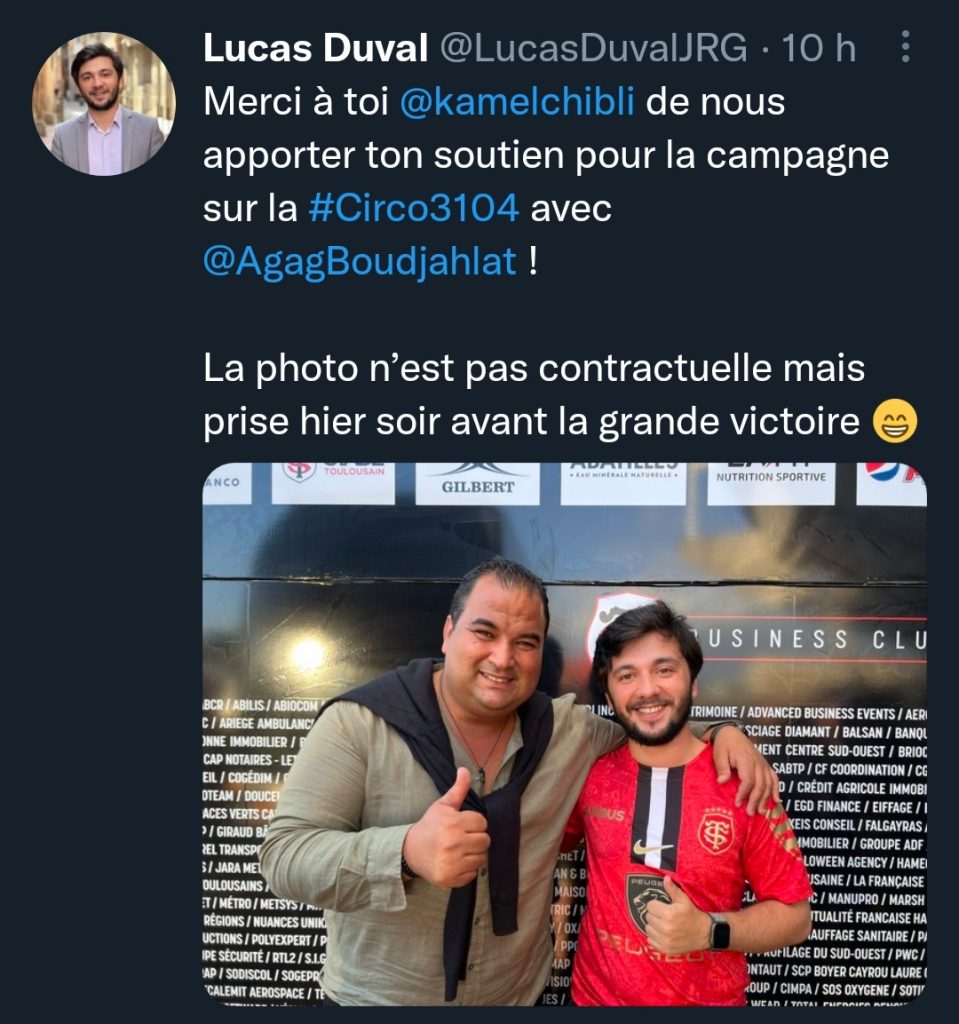
Task: Click the grinning face emoji in the tweet
Action: (895, 421)
